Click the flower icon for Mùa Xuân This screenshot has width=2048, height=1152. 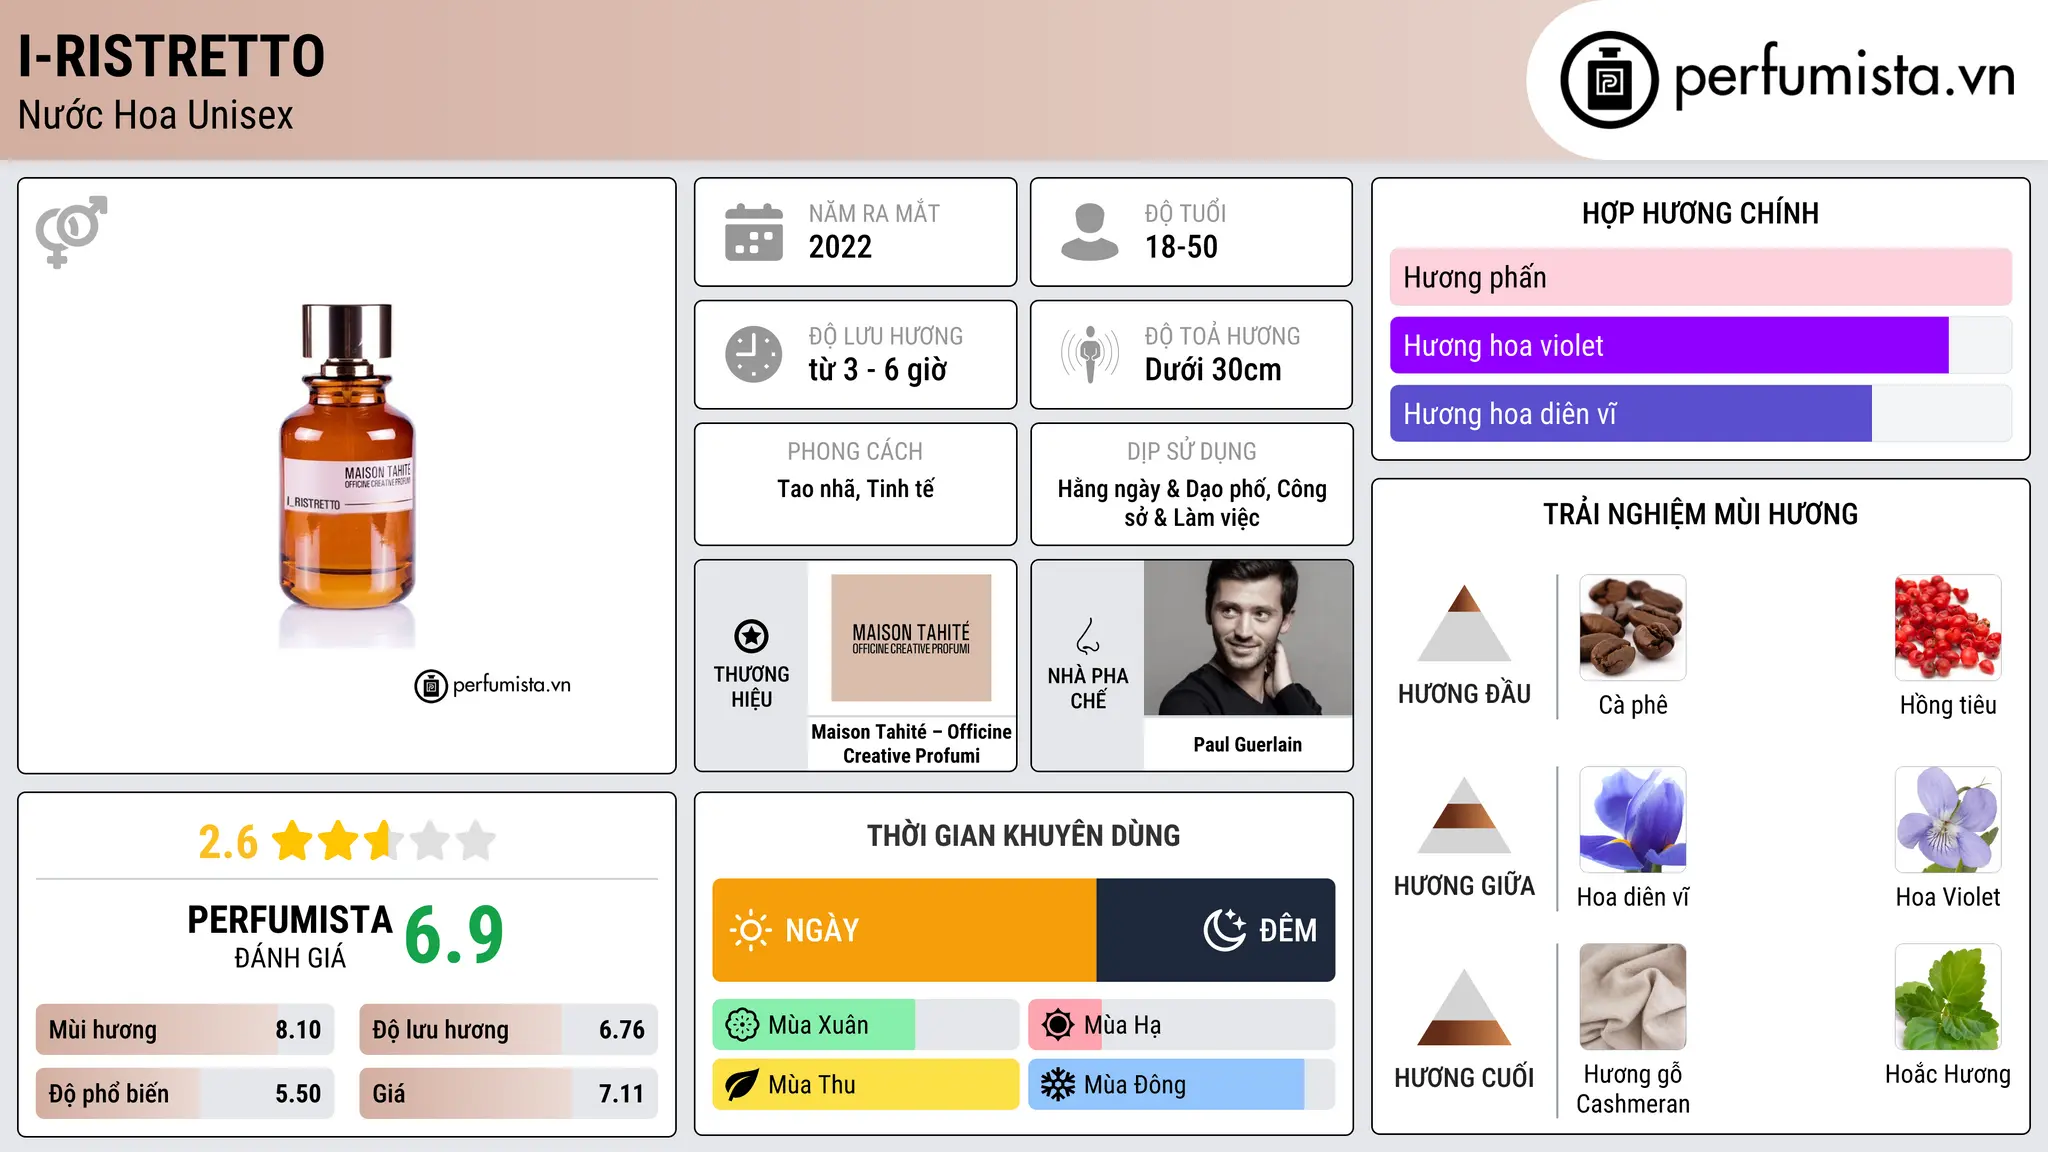[x=742, y=1025]
